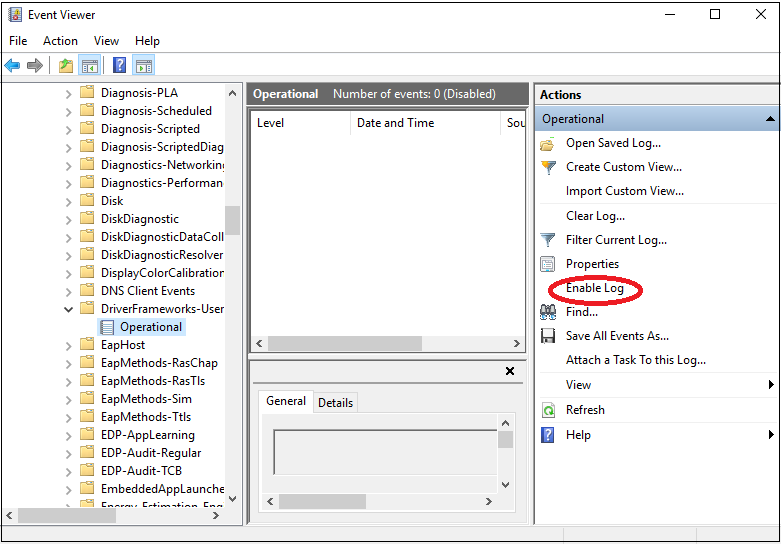
Task: Toggle Show/Hide Action Pane toolbar icon
Action: [x=144, y=66]
